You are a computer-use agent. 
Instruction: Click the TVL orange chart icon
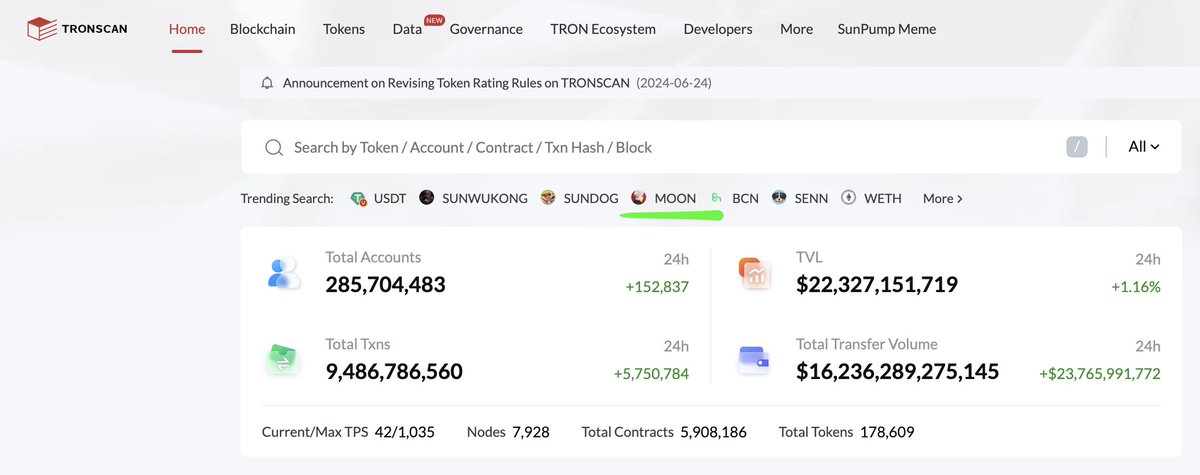[x=755, y=273]
